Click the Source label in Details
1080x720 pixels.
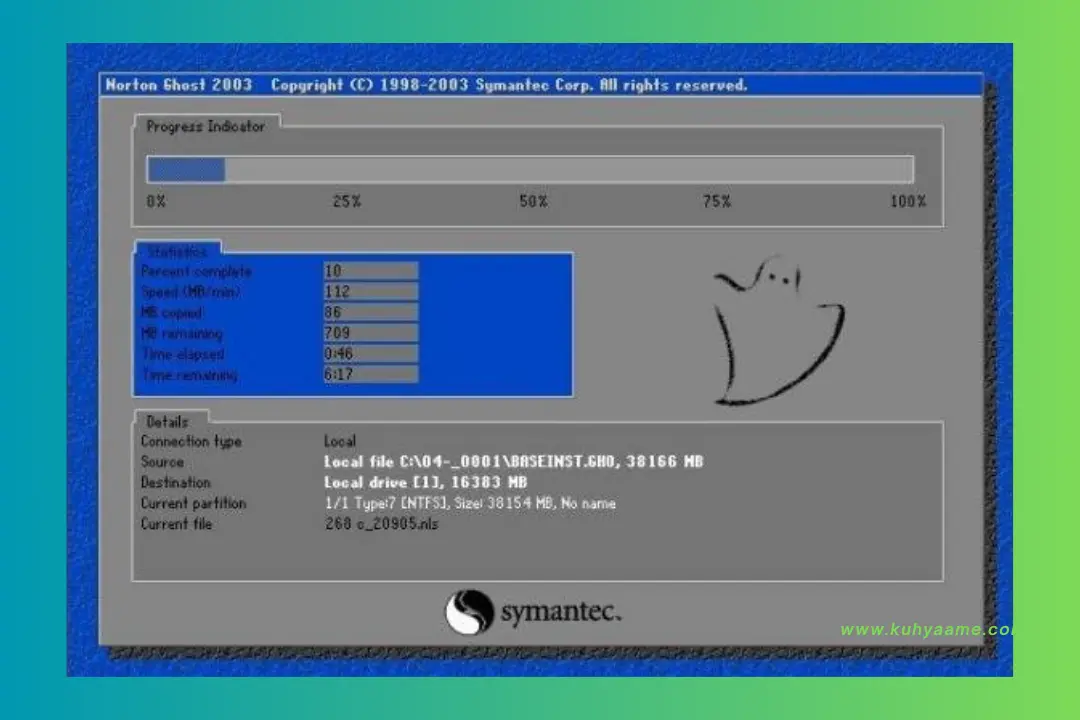click(x=162, y=462)
